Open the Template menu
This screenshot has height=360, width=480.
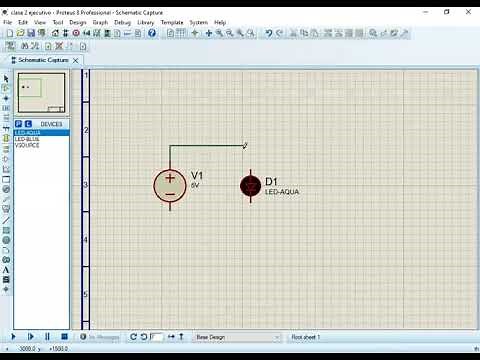(172, 22)
